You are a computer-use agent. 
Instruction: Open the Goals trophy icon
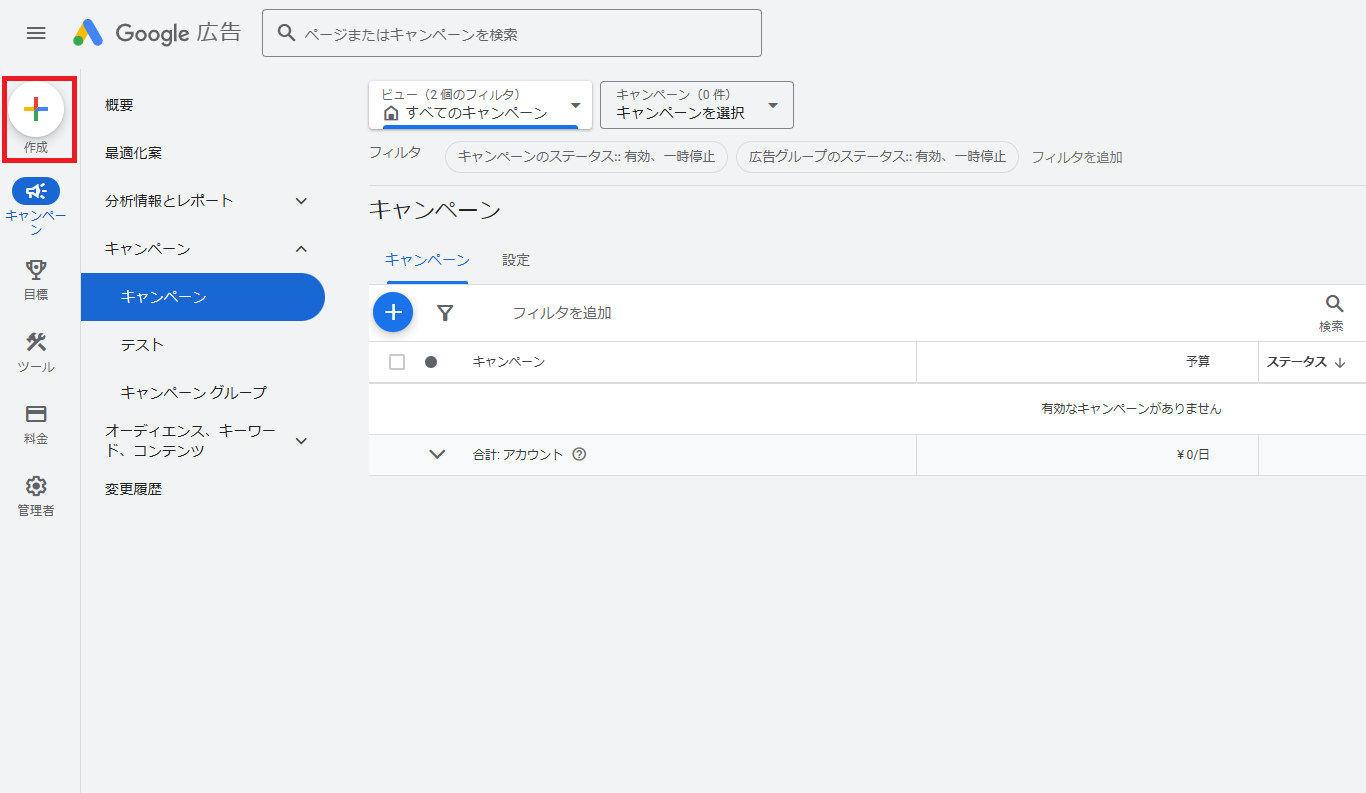click(36, 270)
